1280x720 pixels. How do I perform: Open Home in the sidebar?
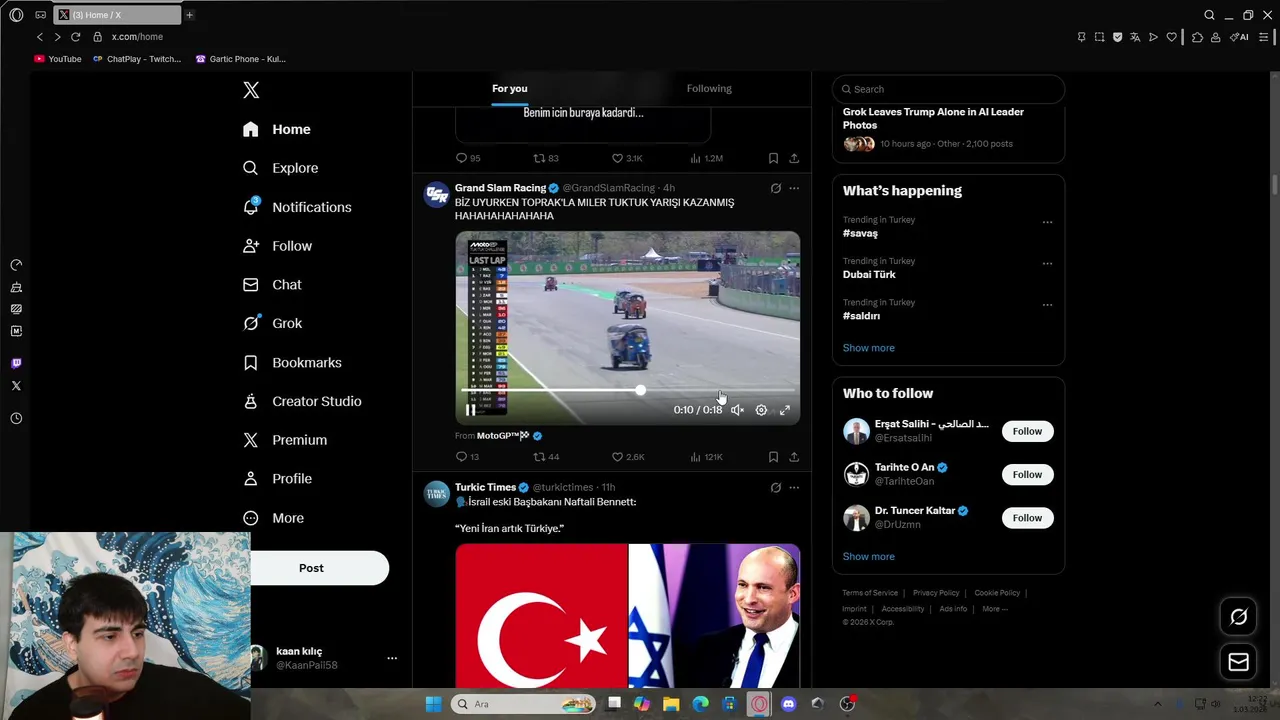tap(277, 129)
